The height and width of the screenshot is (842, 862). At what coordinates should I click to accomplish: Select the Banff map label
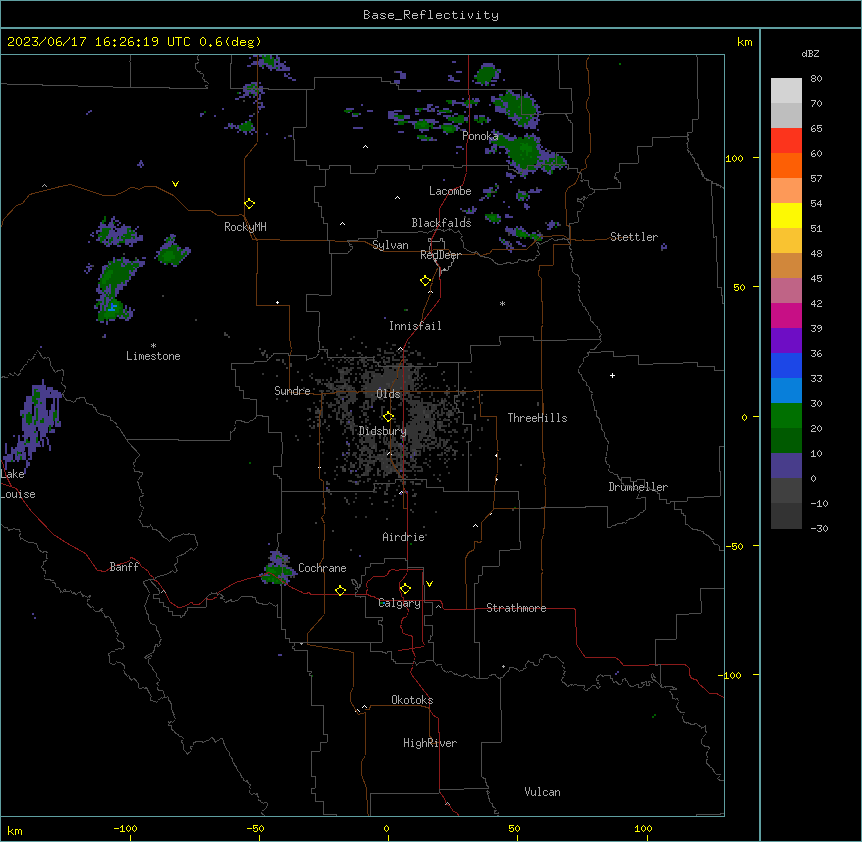click(x=124, y=567)
